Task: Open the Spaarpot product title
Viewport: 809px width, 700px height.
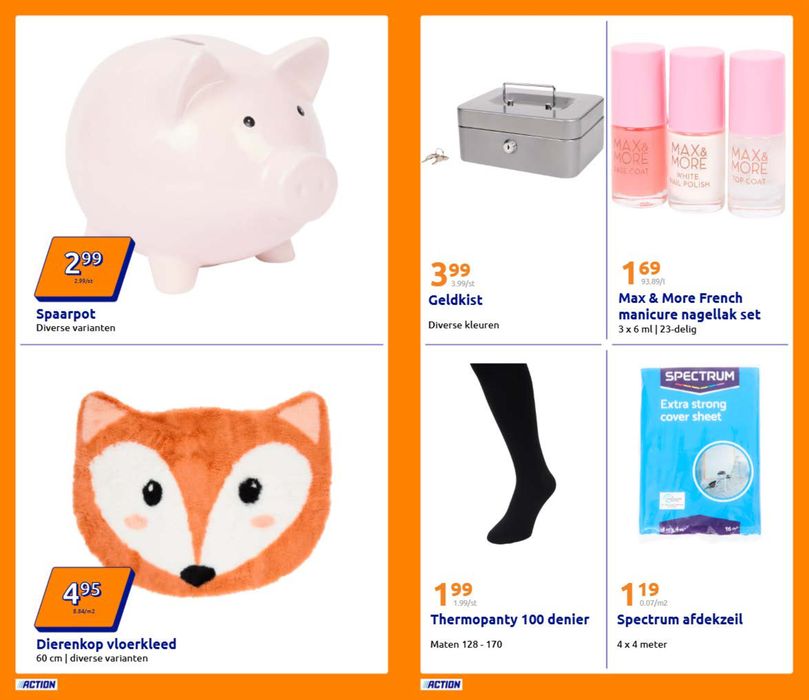Action: (x=66, y=314)
